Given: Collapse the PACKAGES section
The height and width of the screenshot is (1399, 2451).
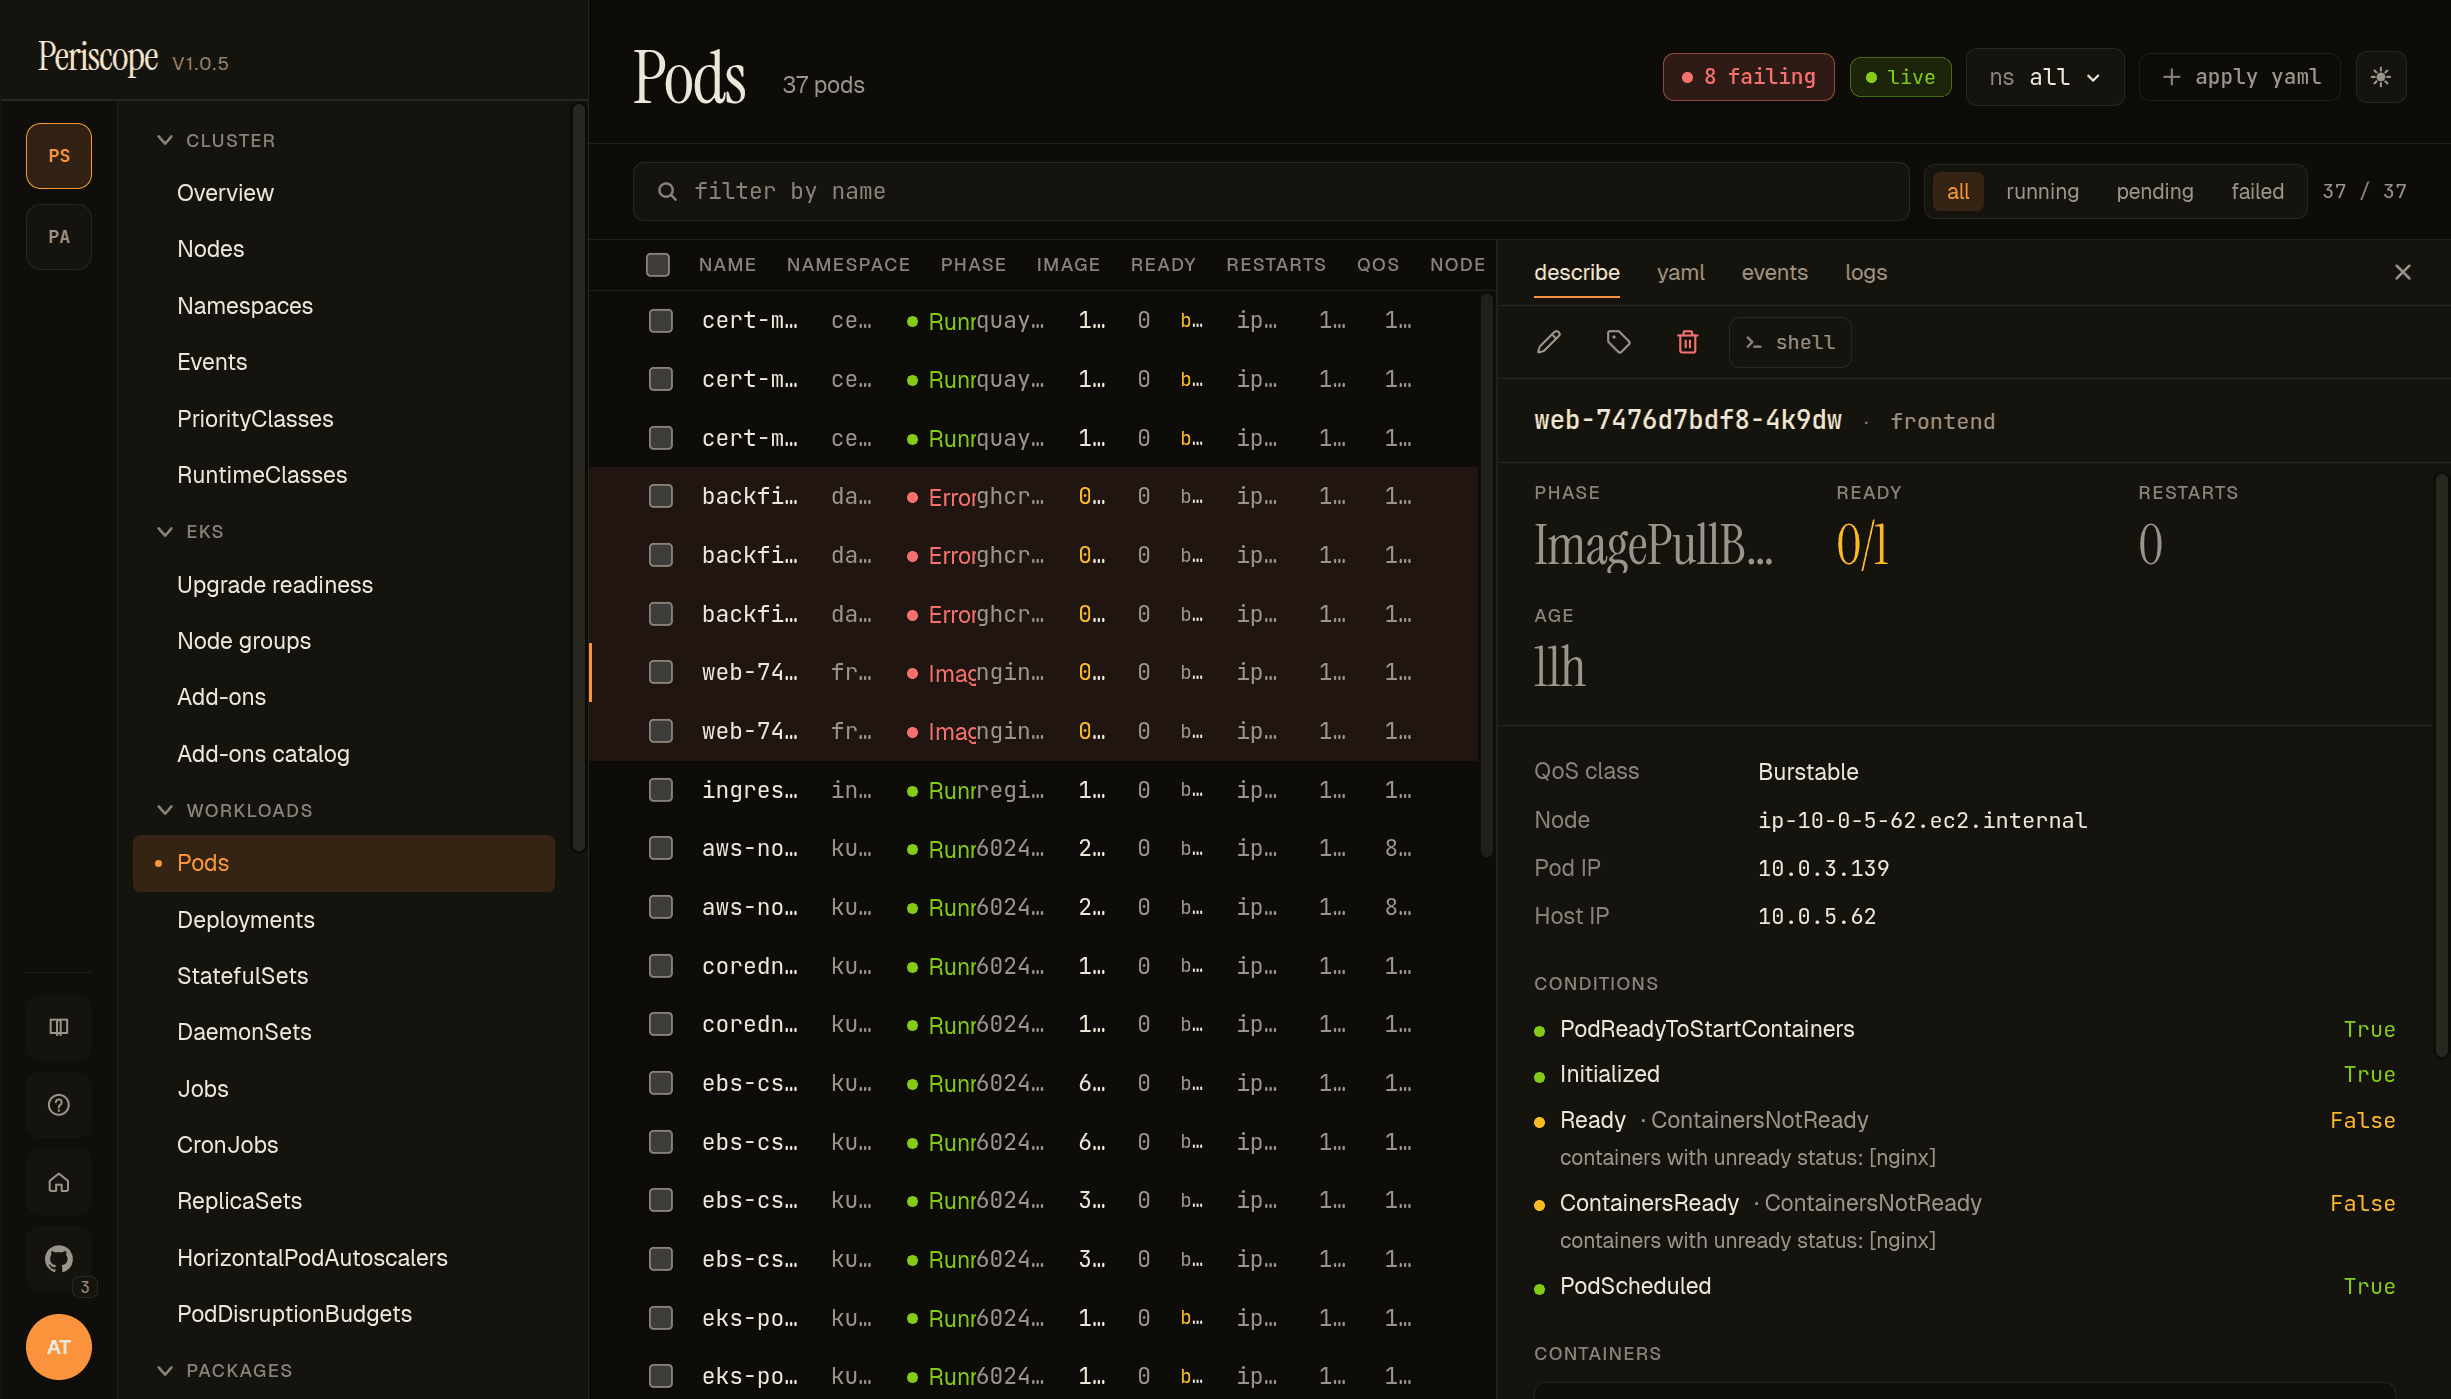Looking at the screenshot, I should tap(224, 1371).
